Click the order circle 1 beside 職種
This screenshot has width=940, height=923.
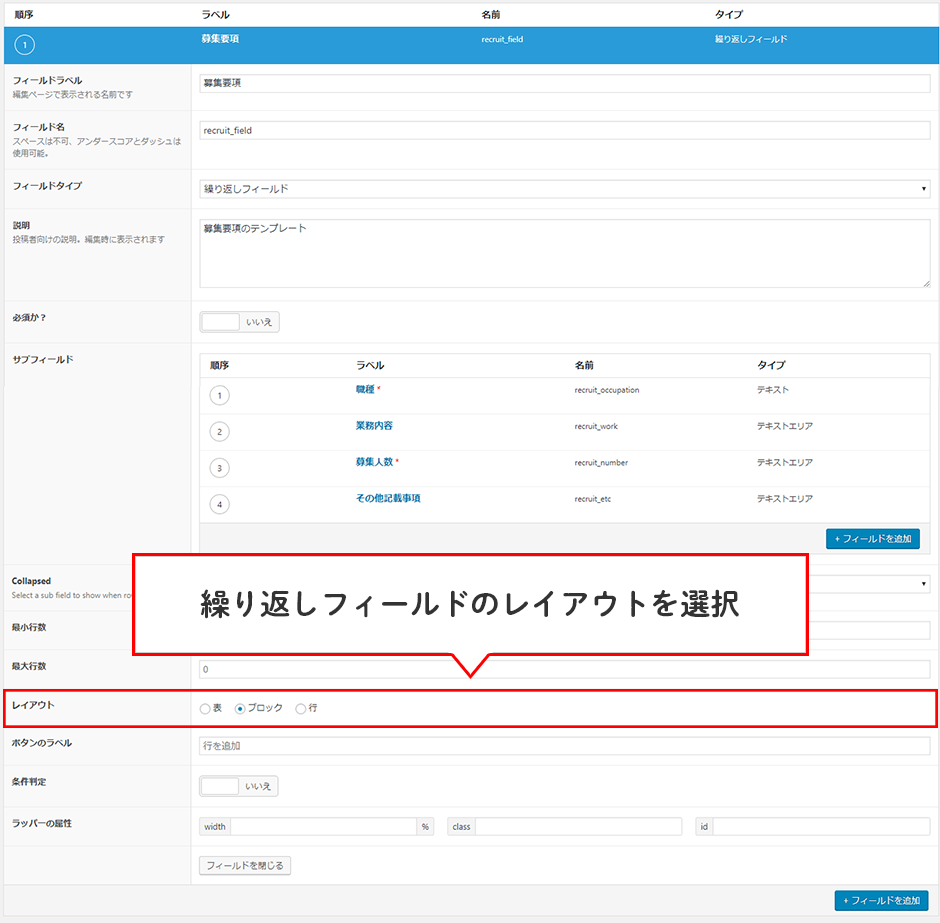pos(219,395)
